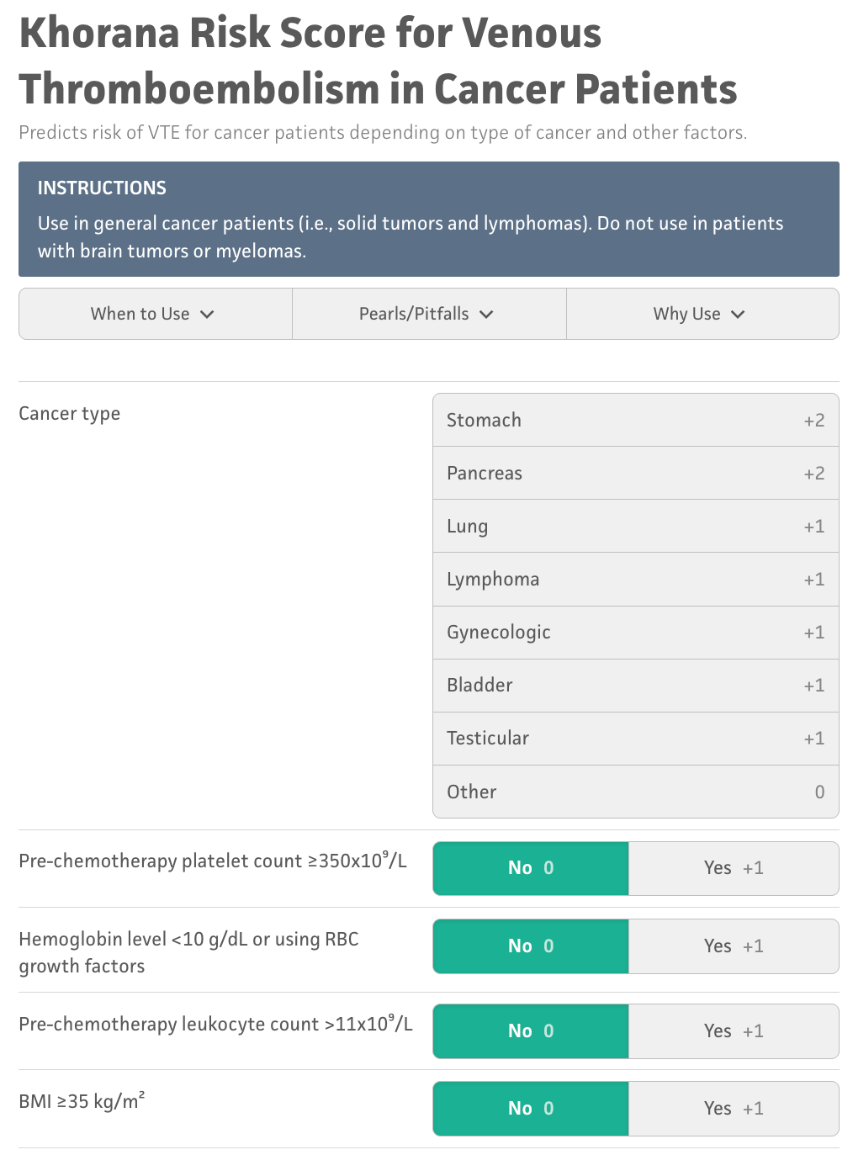Select Testicular cancer type option
Viewport: 861px width, 1160px height.
pos(635,738)
